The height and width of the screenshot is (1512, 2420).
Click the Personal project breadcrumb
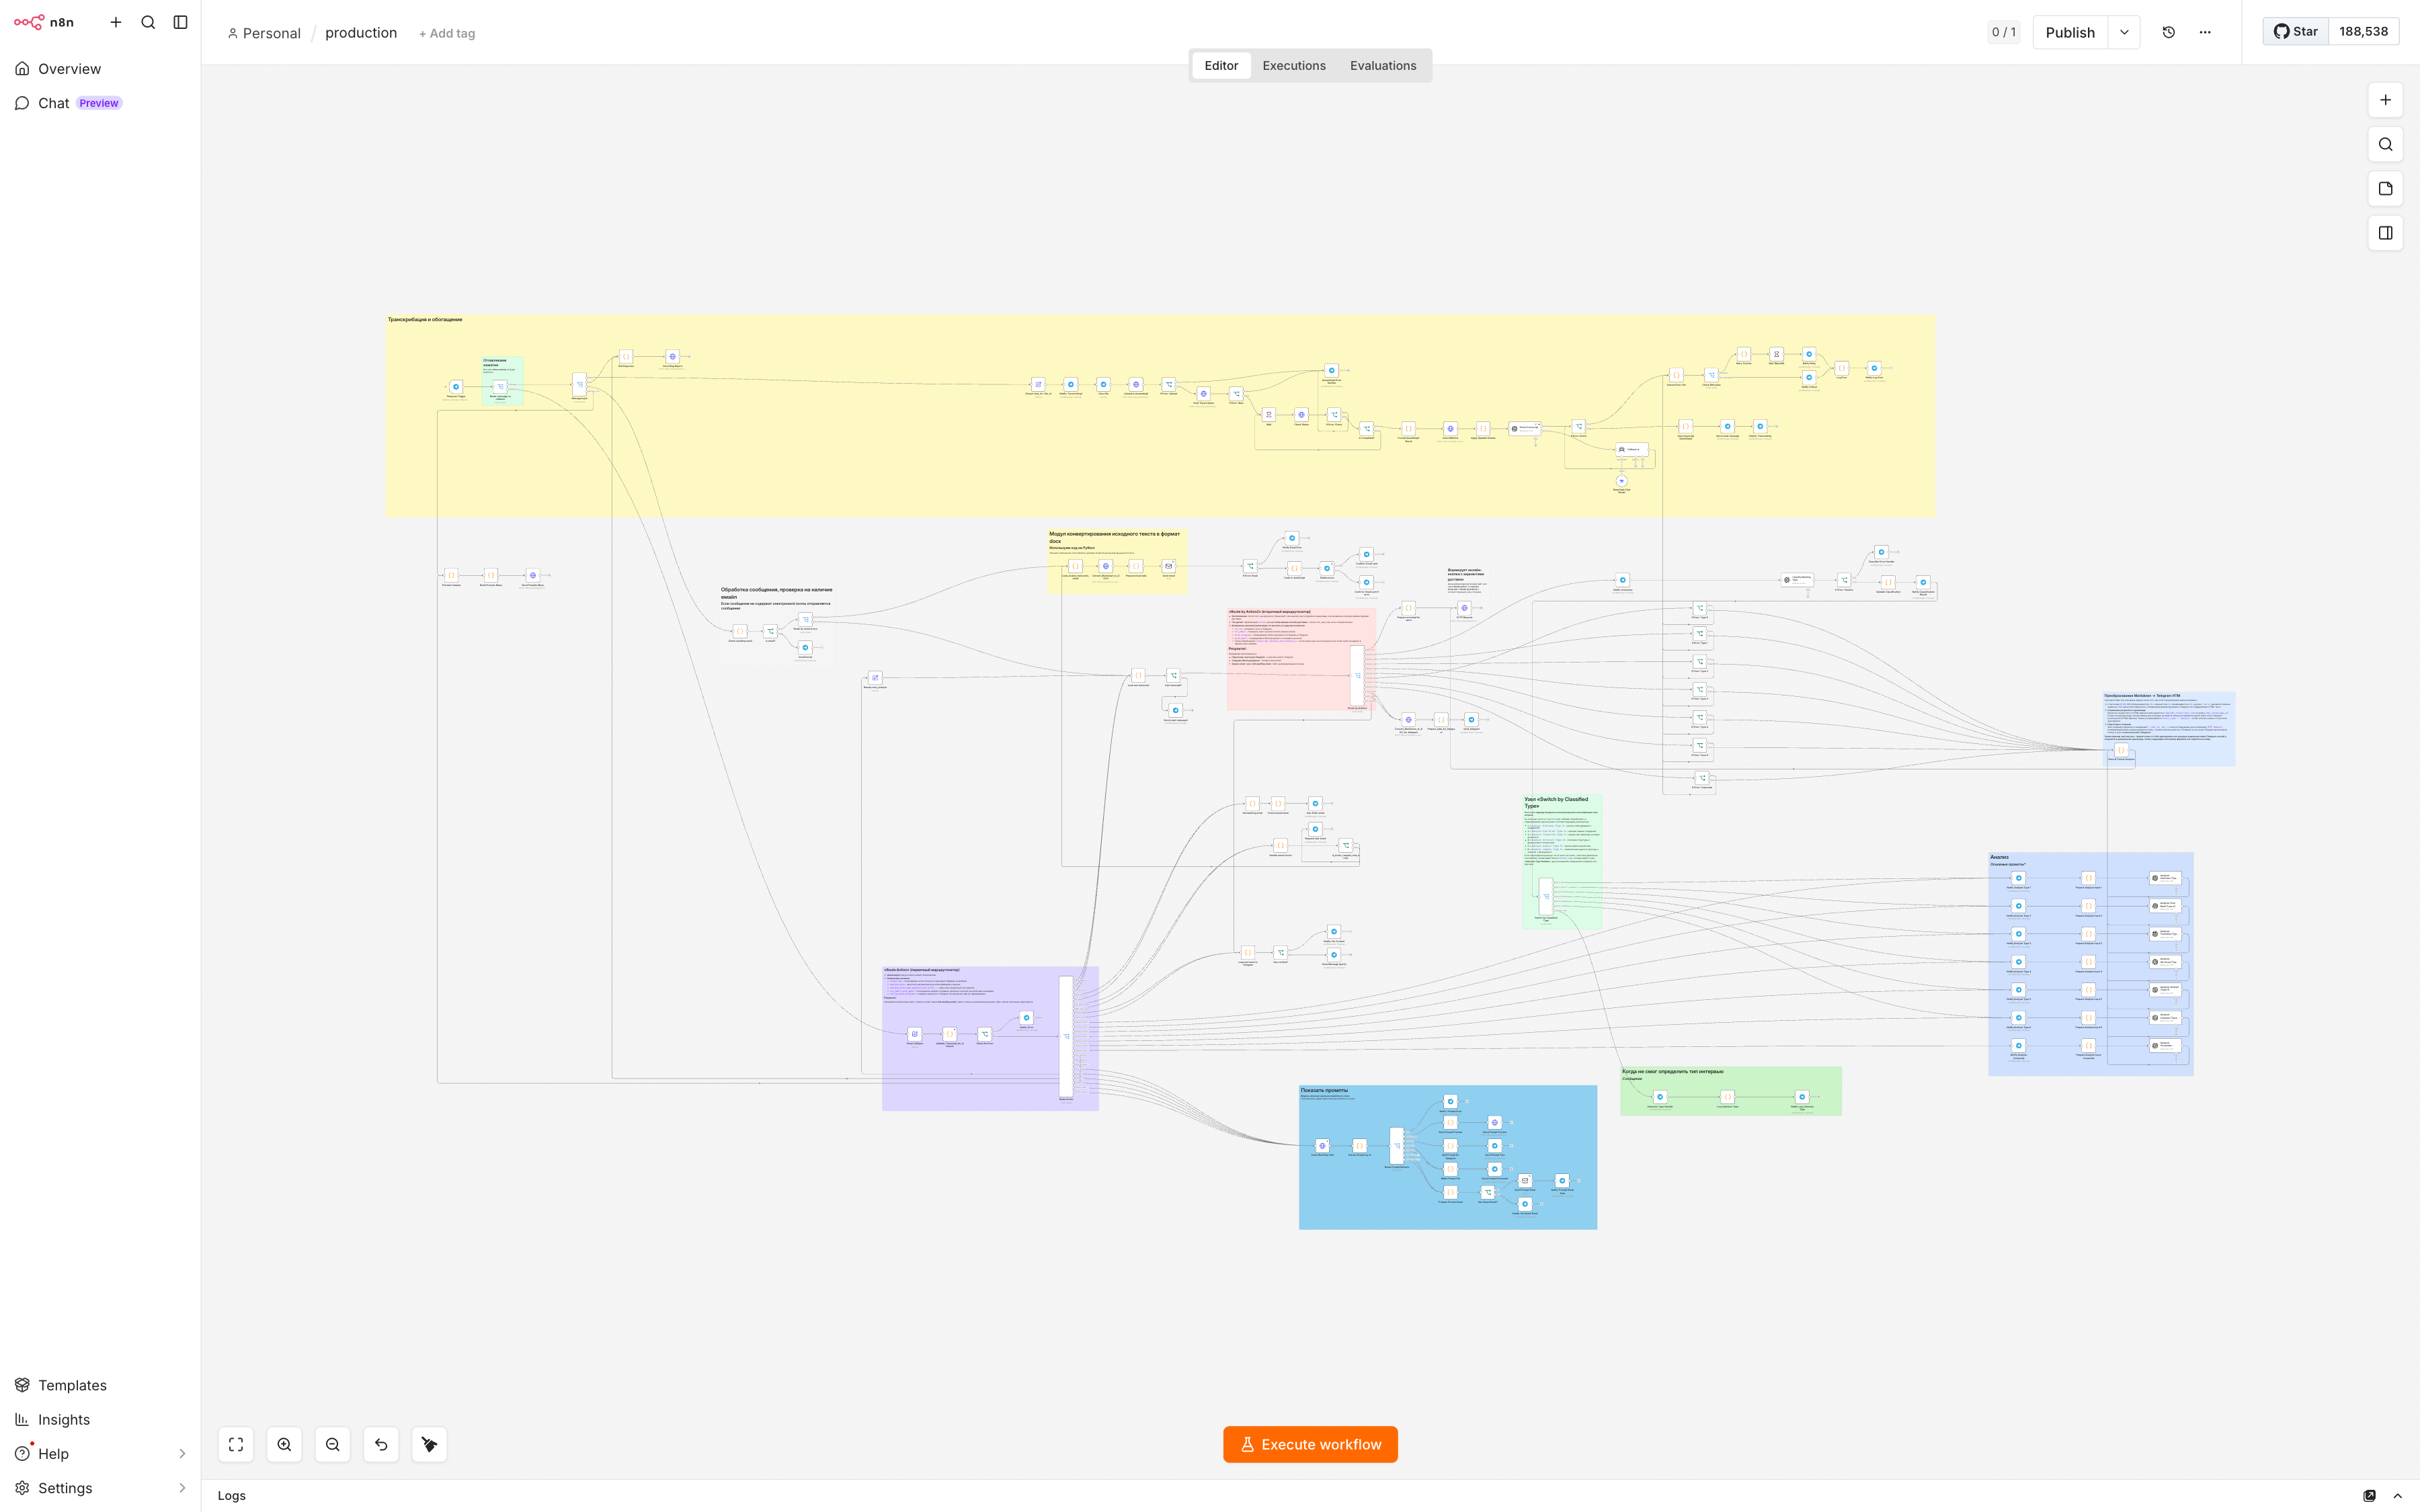[264, 33]
